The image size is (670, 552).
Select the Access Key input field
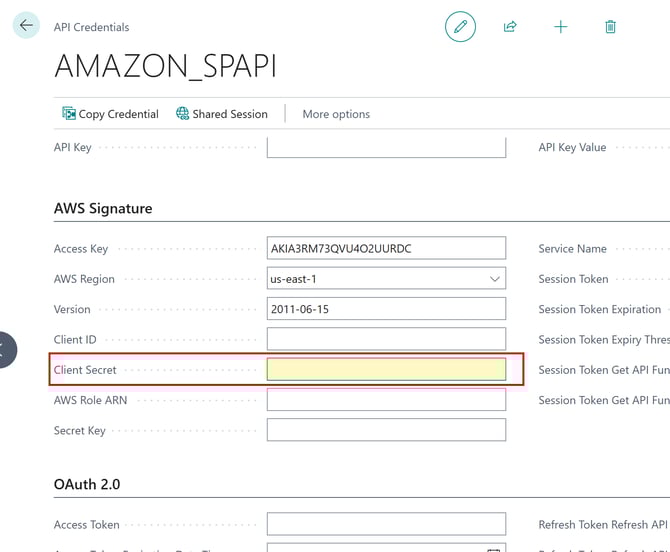click(x=386, y=248)
